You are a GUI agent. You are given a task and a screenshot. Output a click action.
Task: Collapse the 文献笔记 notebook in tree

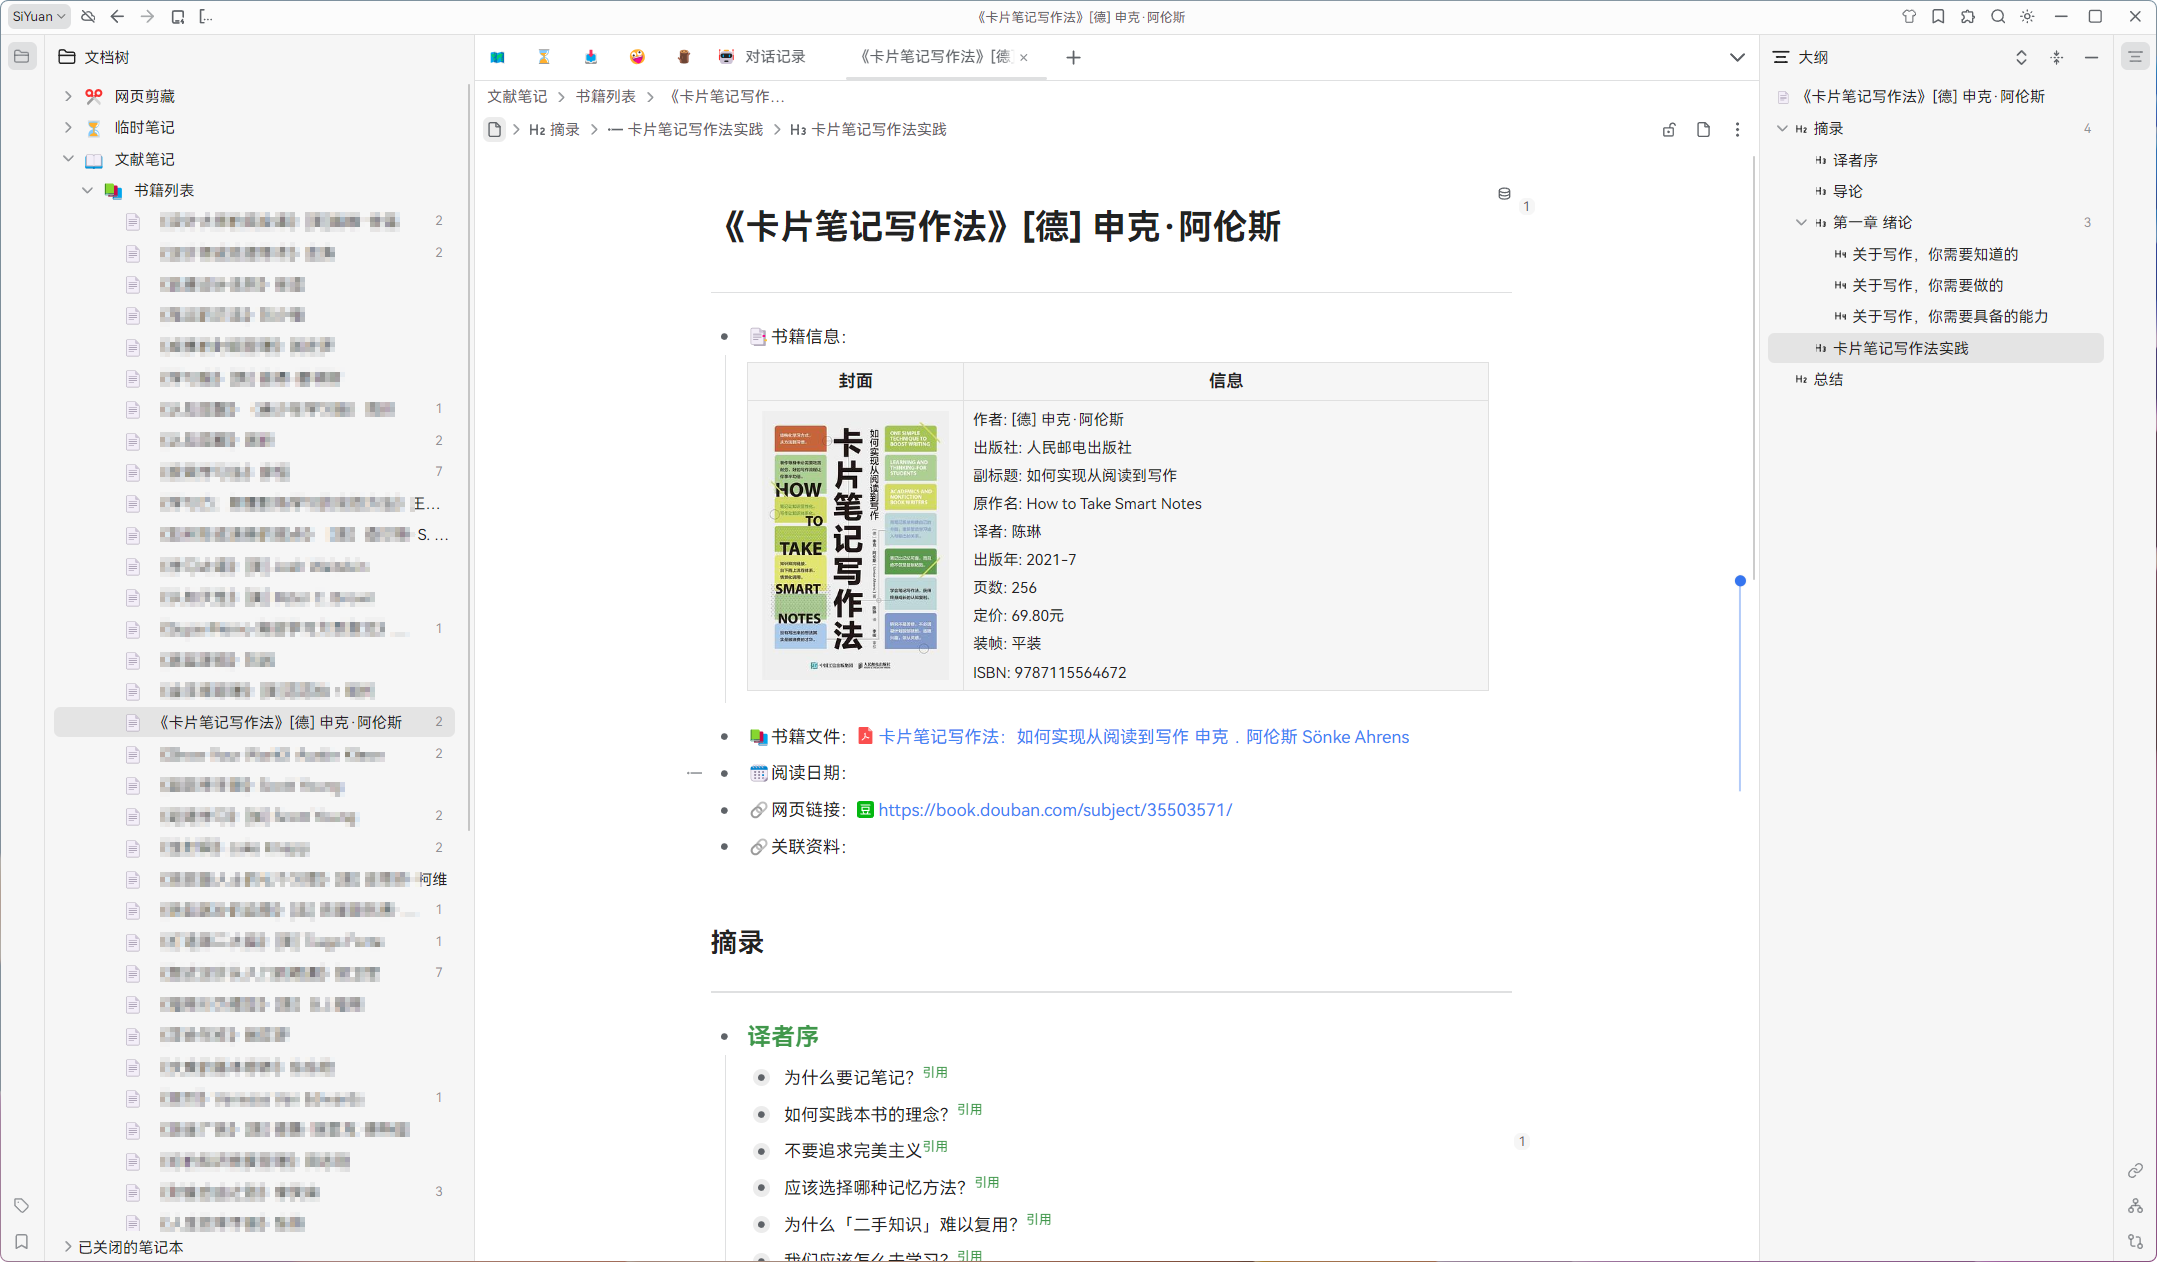pyautogui.click(x=67, y=158)
